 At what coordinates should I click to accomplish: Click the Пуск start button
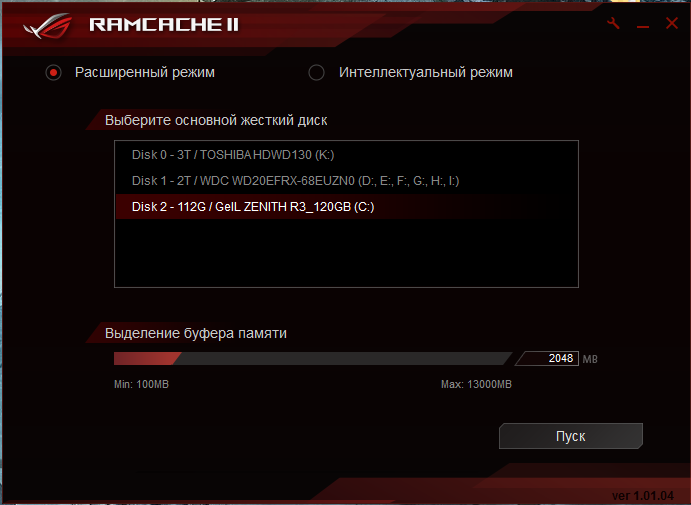(571, 436)
